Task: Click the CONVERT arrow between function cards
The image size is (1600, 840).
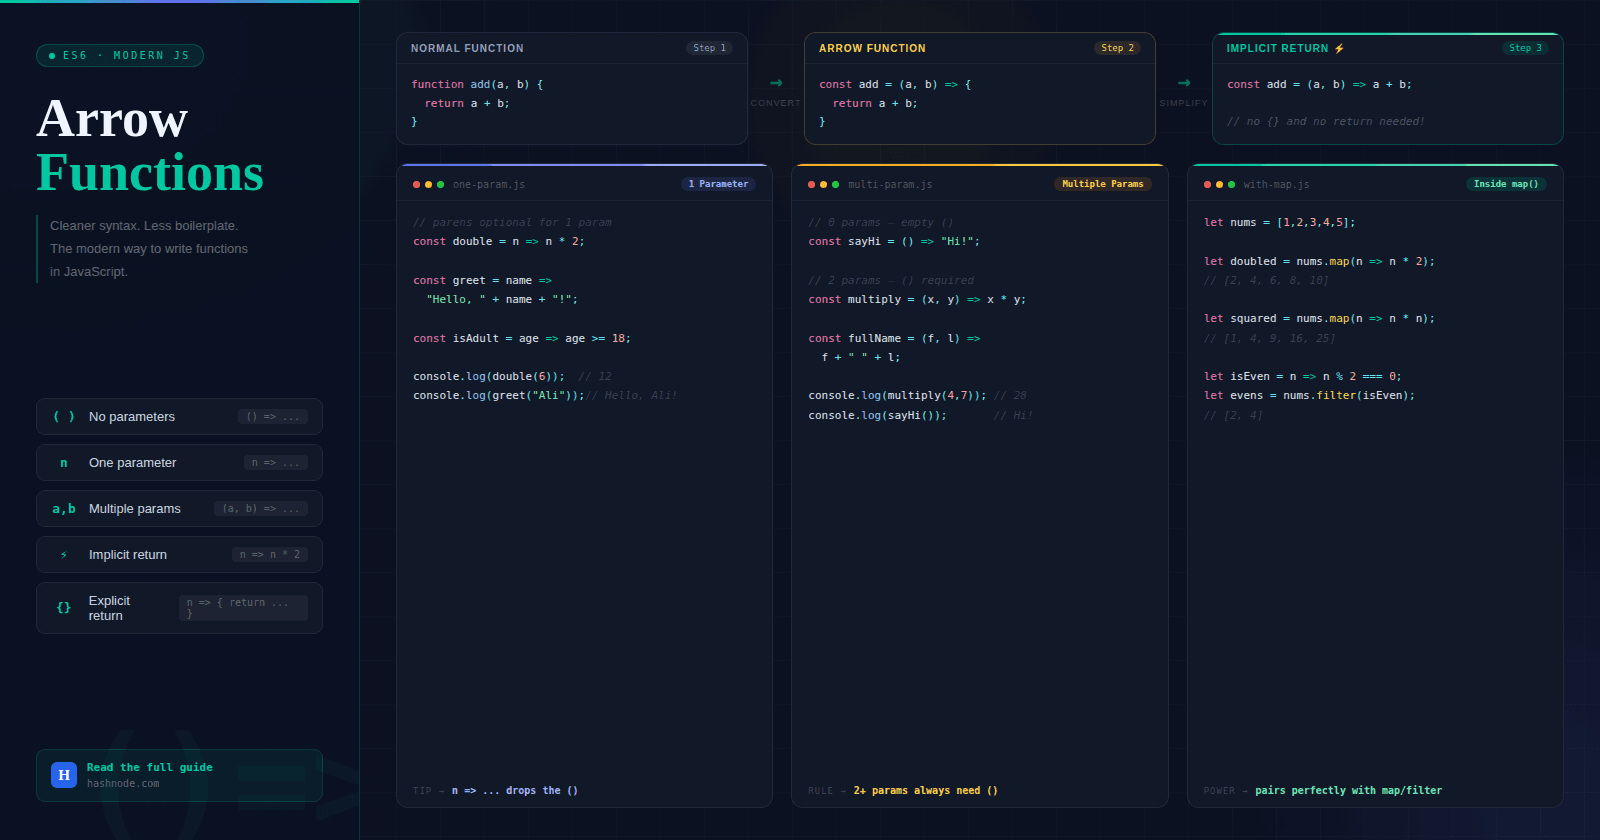Action: (776, 84)
